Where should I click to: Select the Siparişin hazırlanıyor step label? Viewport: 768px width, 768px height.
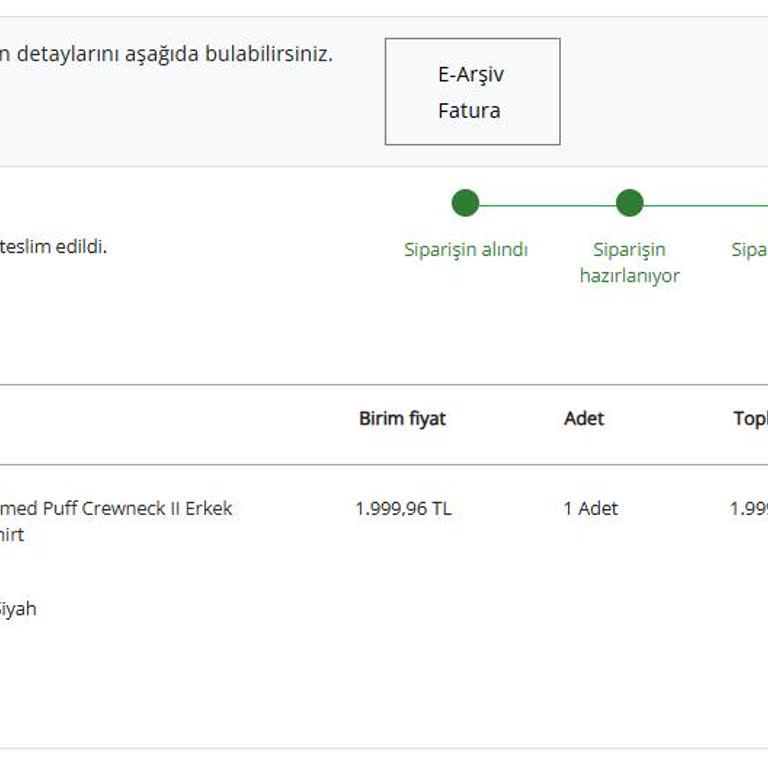629,263
